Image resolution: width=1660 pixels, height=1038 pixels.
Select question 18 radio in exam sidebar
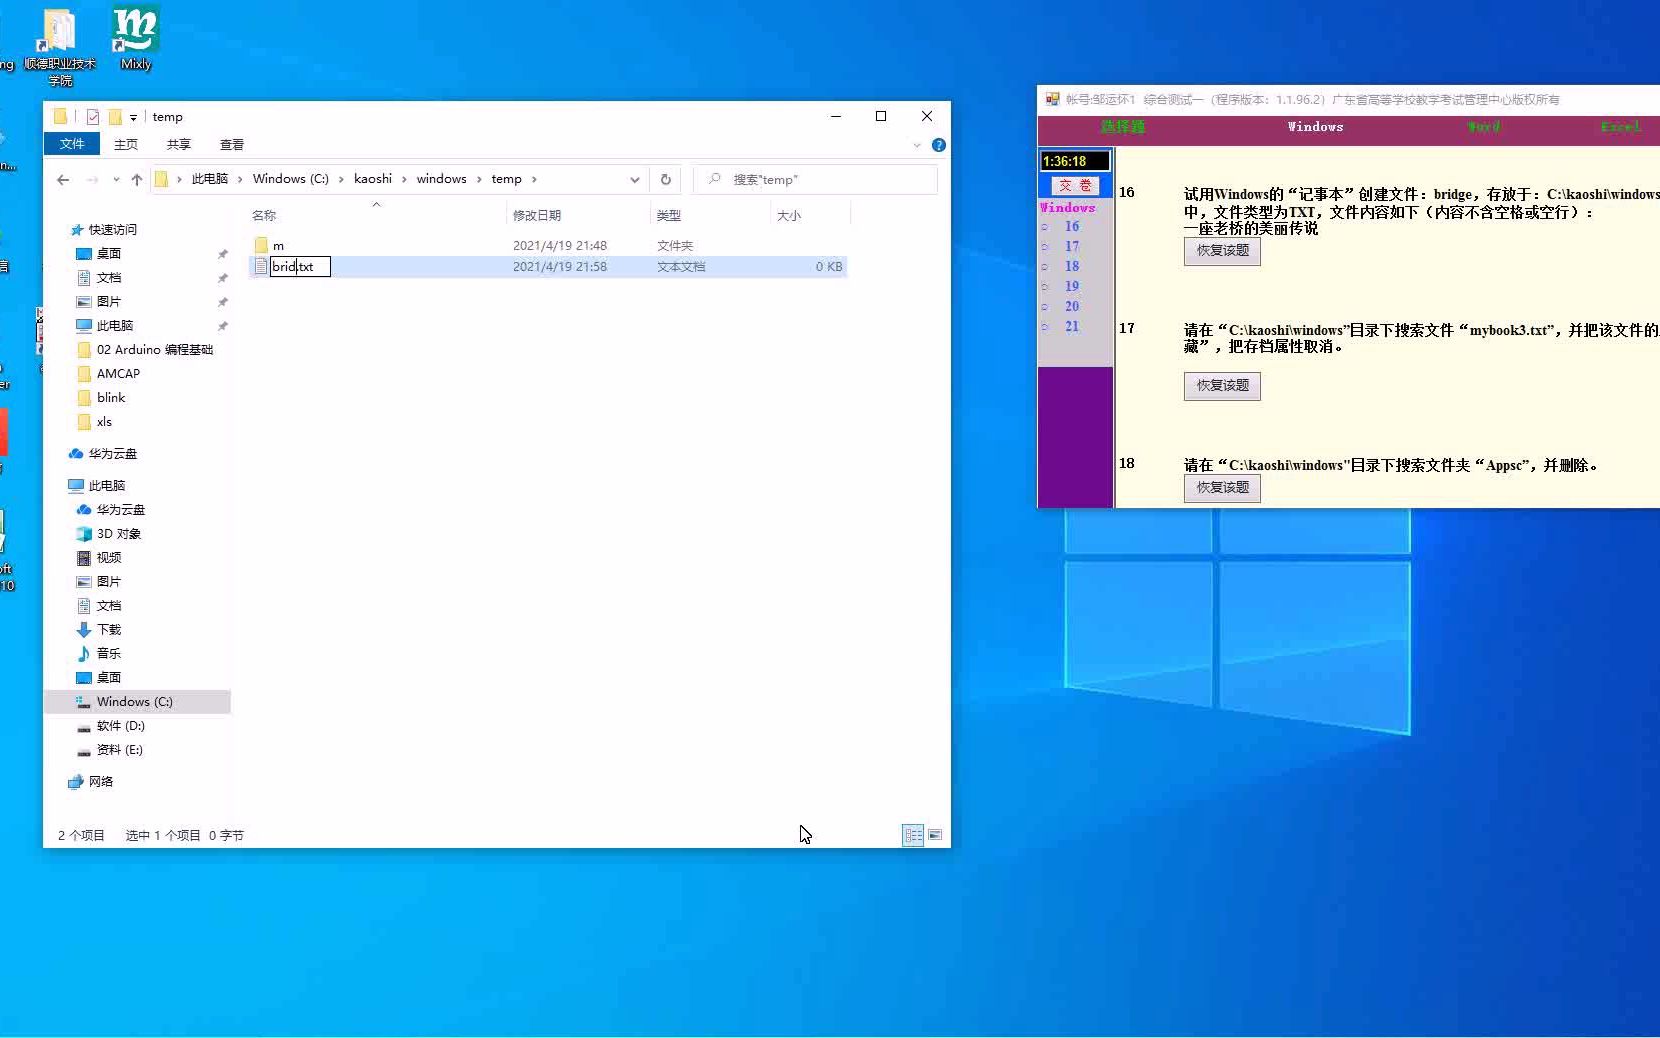pyautogui.click(x=1045, y=267)
